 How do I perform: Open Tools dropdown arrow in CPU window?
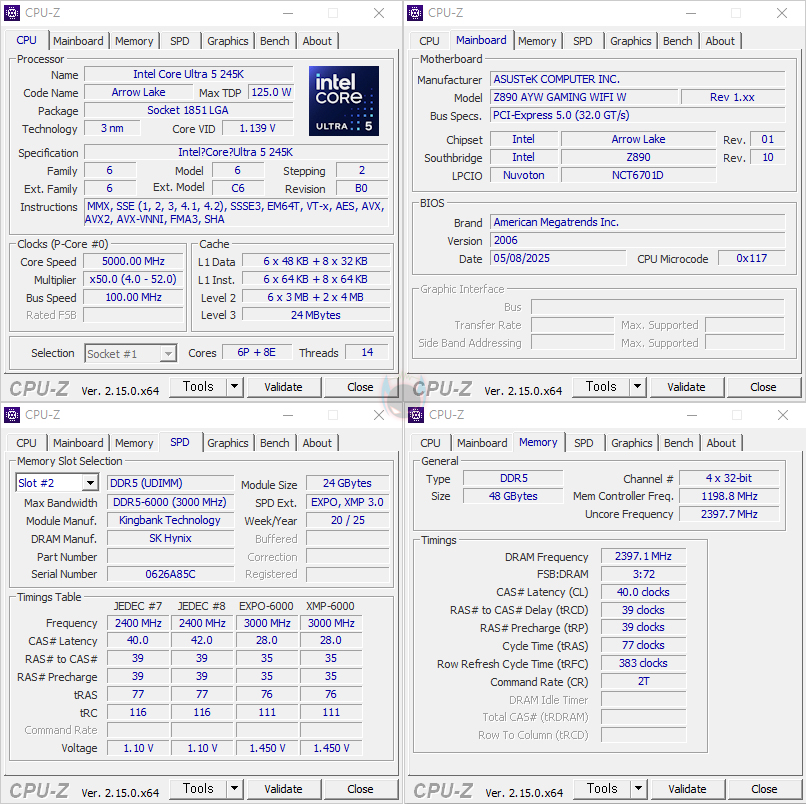pos(234,387)
